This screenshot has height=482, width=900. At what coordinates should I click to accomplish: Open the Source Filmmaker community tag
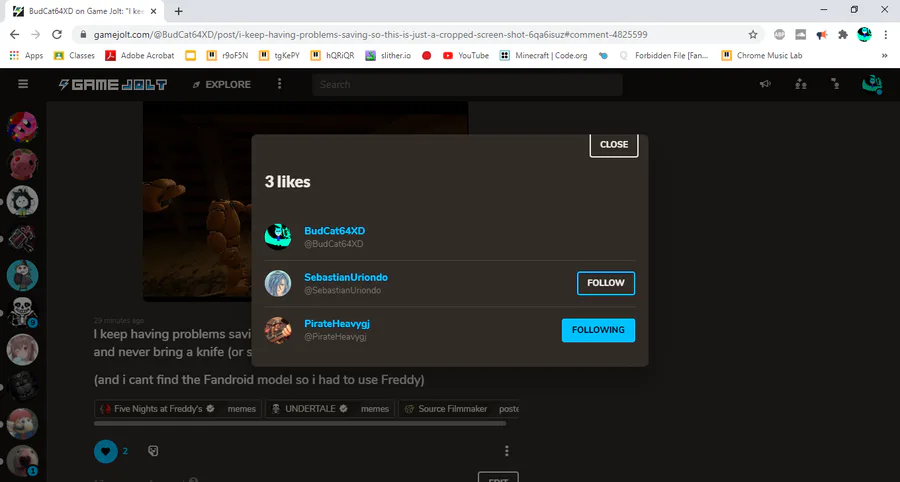click(x=459, y=409)
